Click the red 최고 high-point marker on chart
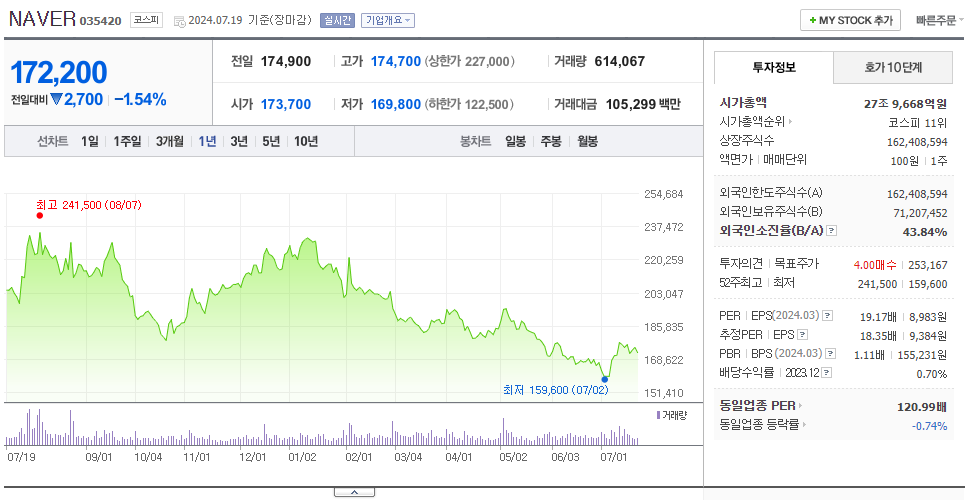968x500 pixels. [40, 215]
